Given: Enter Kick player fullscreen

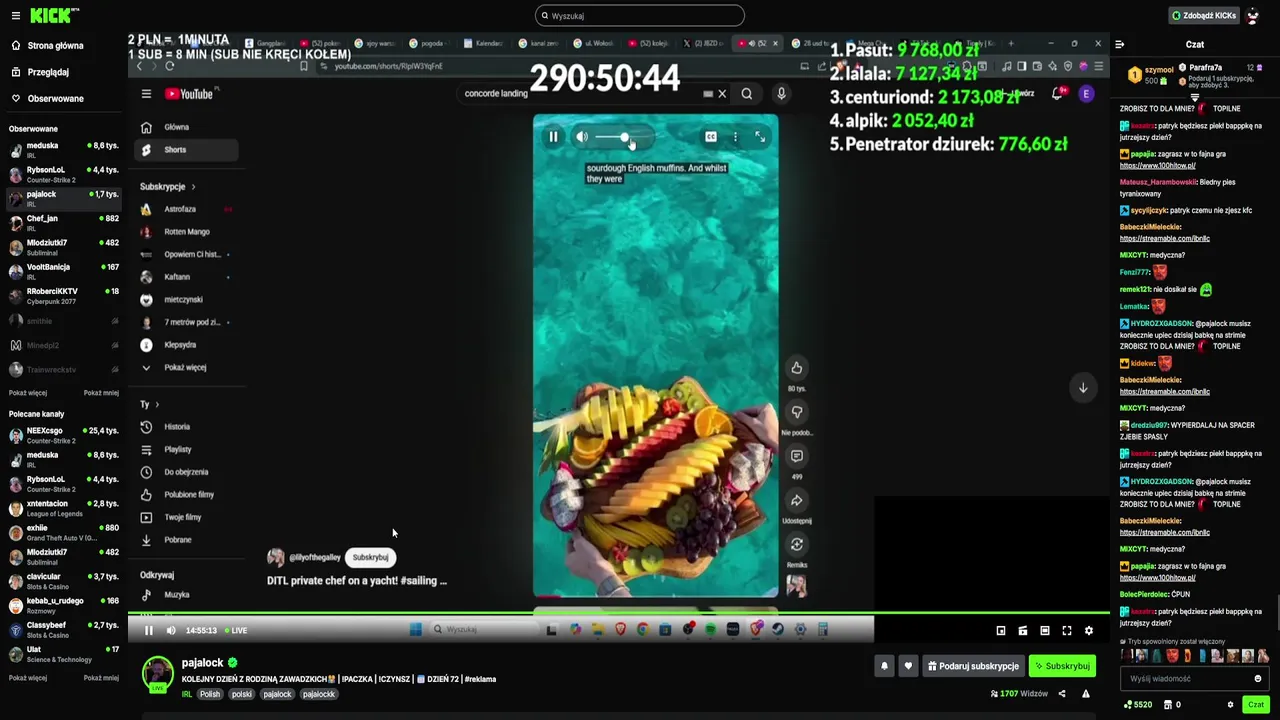Looking at the screenshot, I should (1067, 631).
